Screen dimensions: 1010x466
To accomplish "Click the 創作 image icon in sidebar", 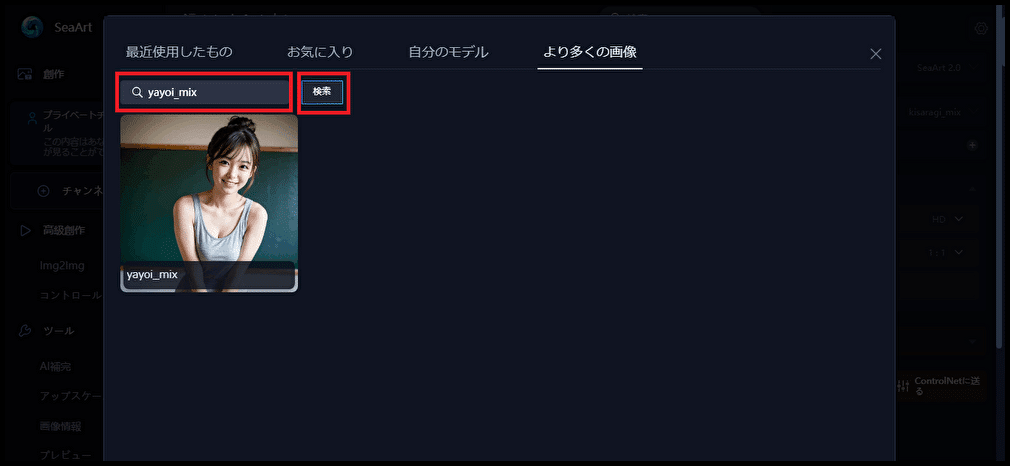I will [x=24, y=74].
